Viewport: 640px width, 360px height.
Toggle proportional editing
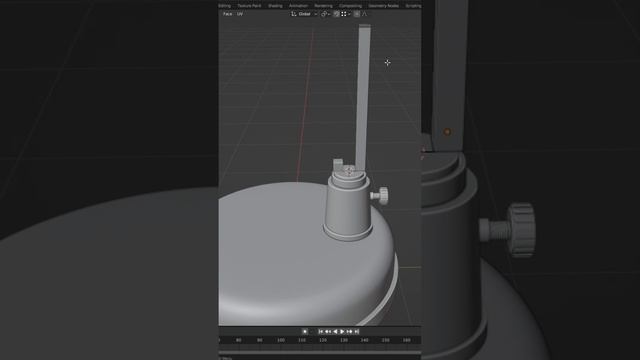[357, 14]
